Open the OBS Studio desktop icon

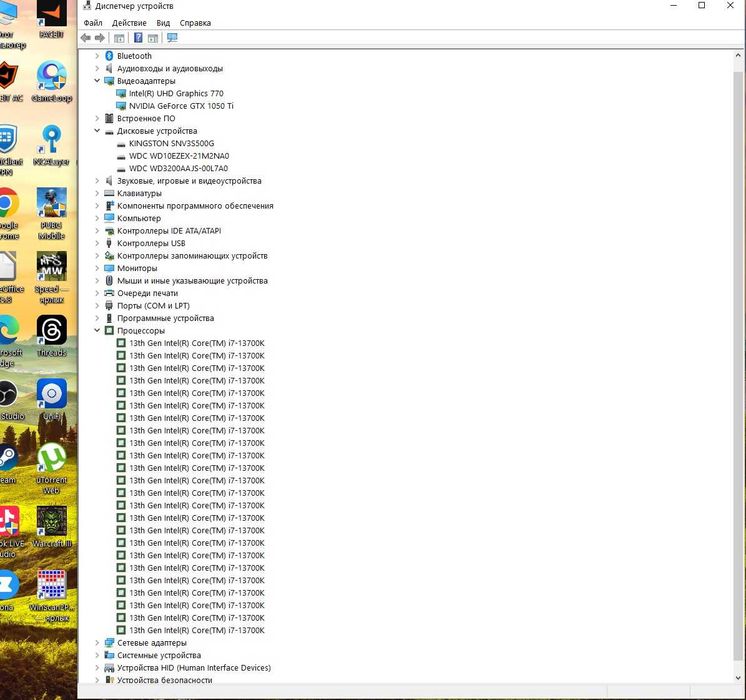(9, 400)
